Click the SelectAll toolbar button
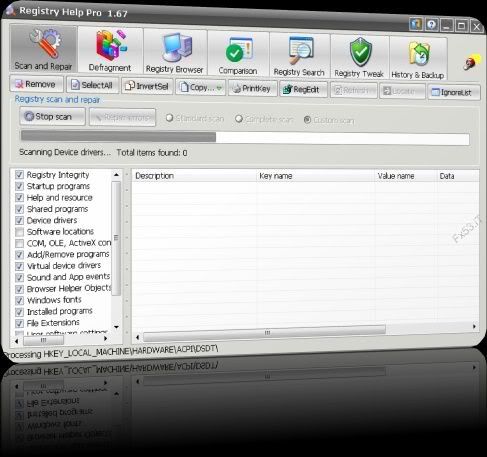487x457 pixels. (x=93, y=85)
